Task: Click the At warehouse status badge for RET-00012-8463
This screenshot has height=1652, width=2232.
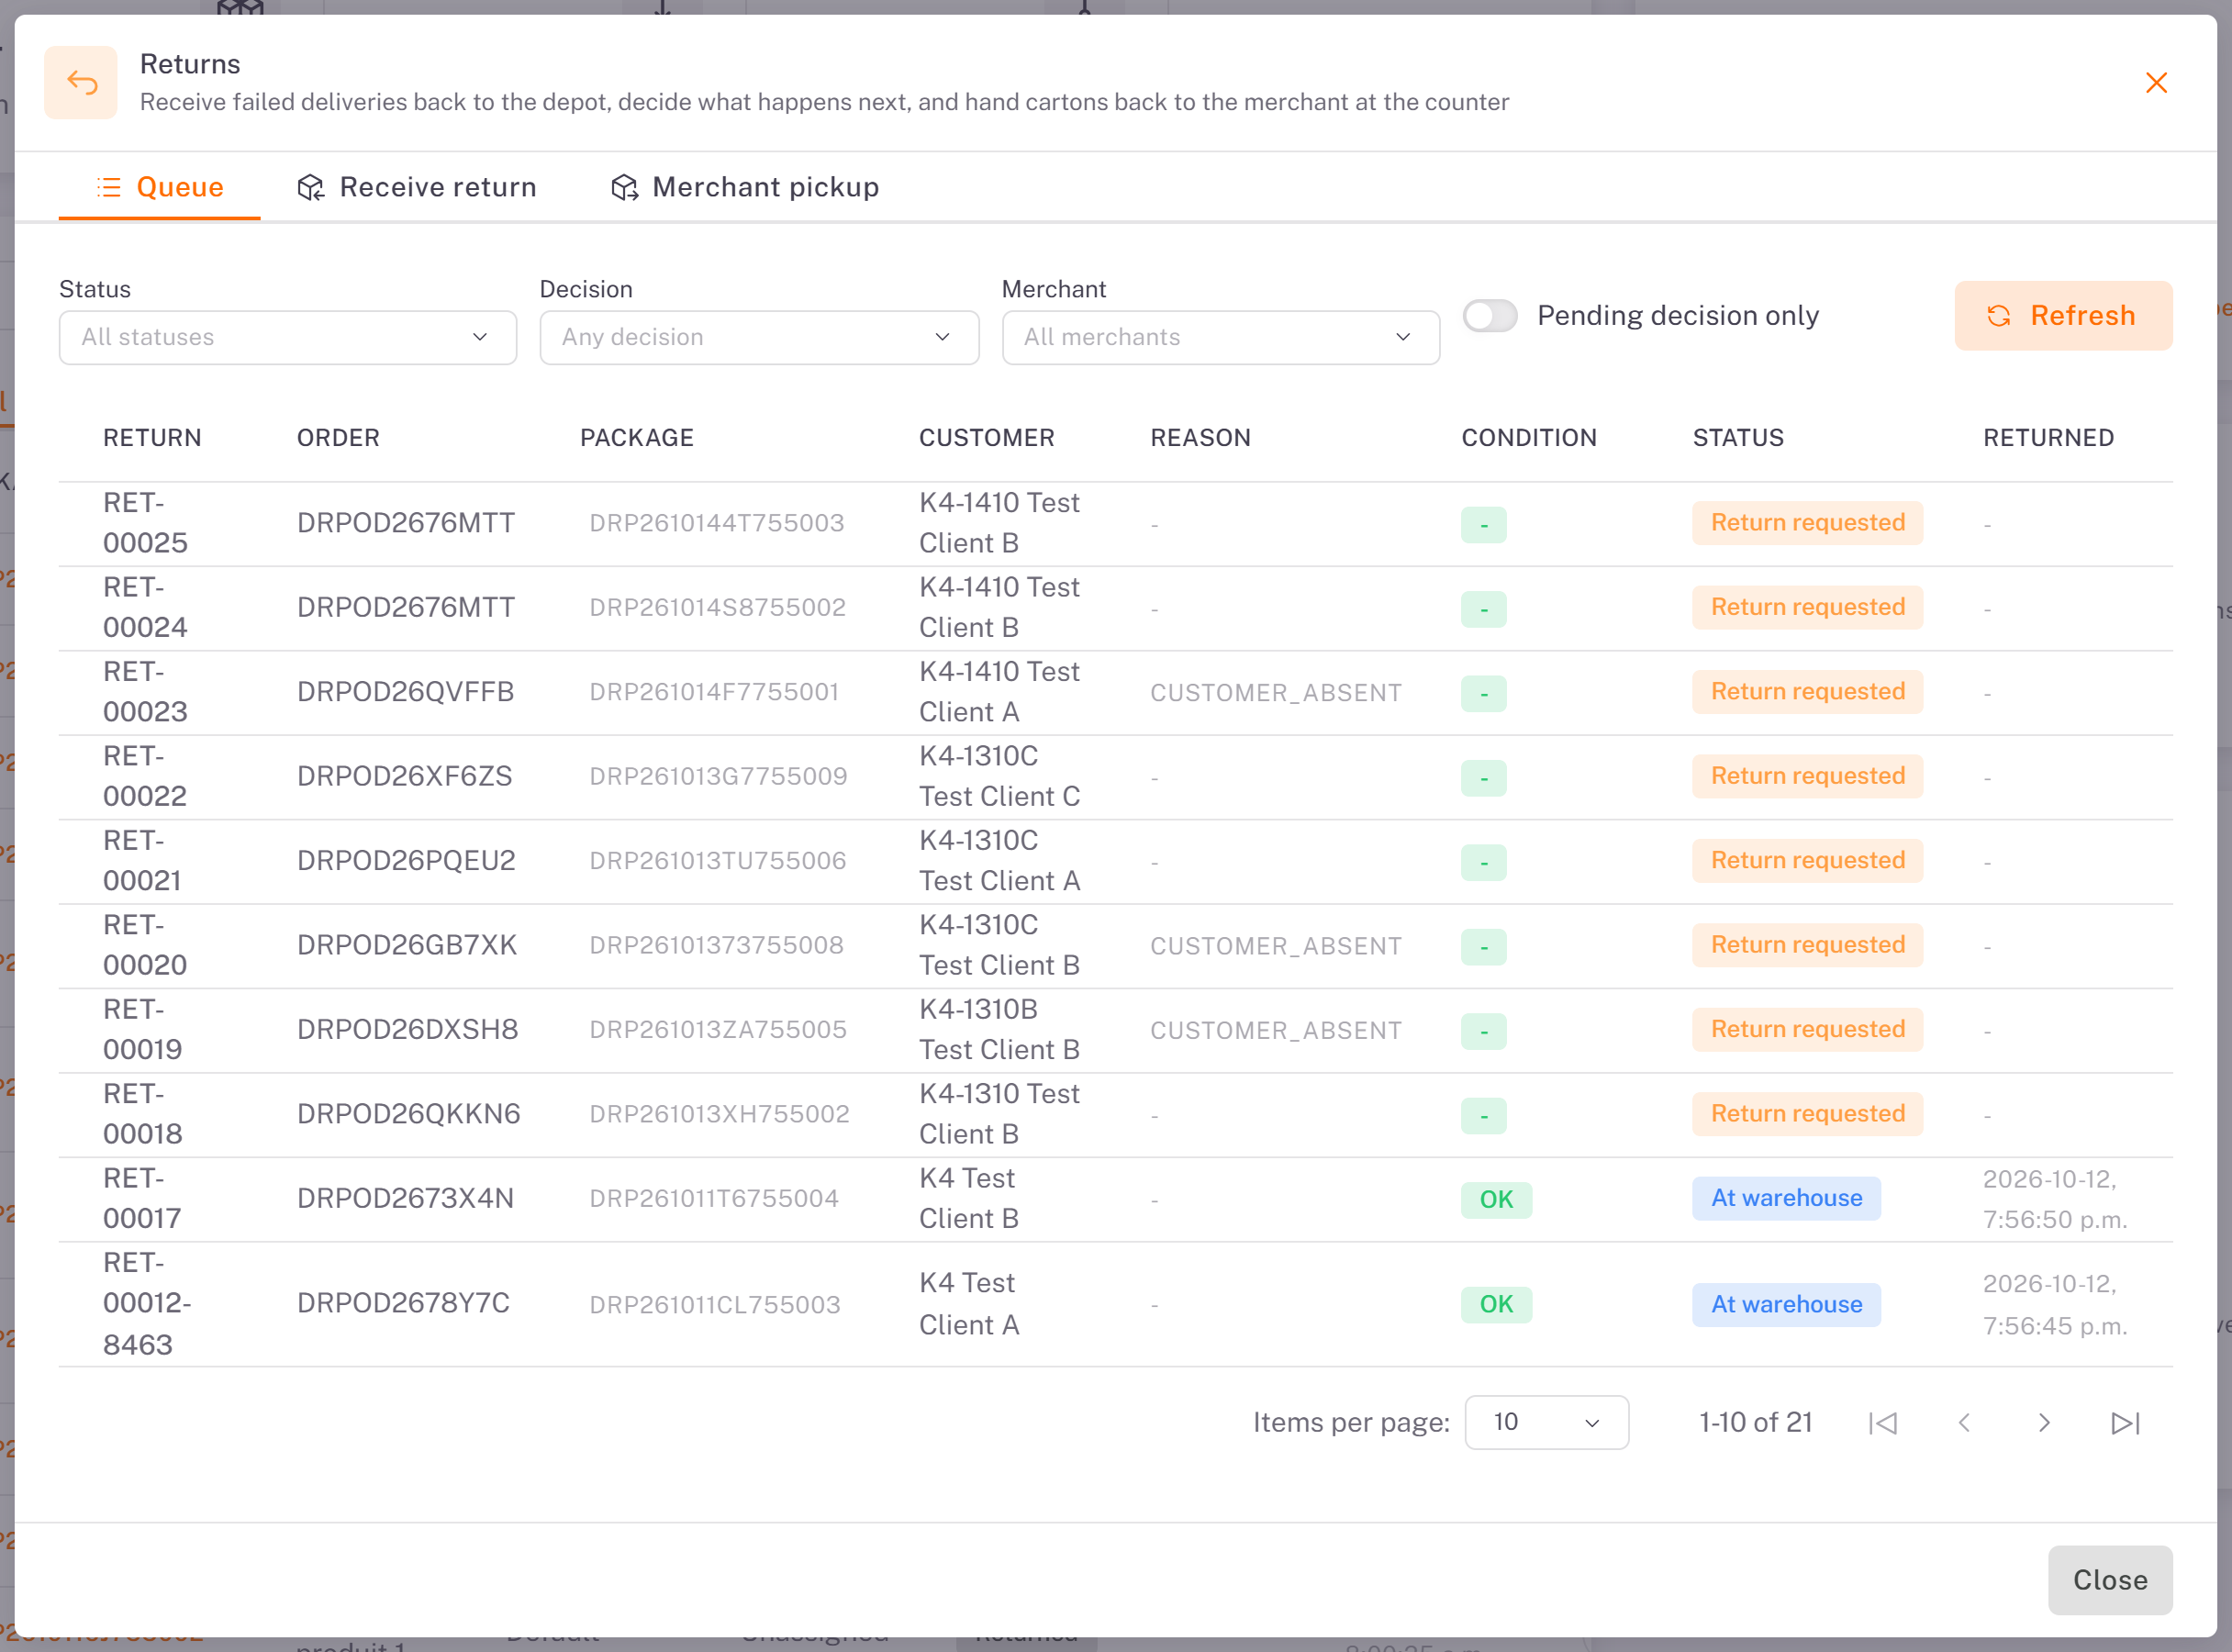Action: (1786, 1304)
